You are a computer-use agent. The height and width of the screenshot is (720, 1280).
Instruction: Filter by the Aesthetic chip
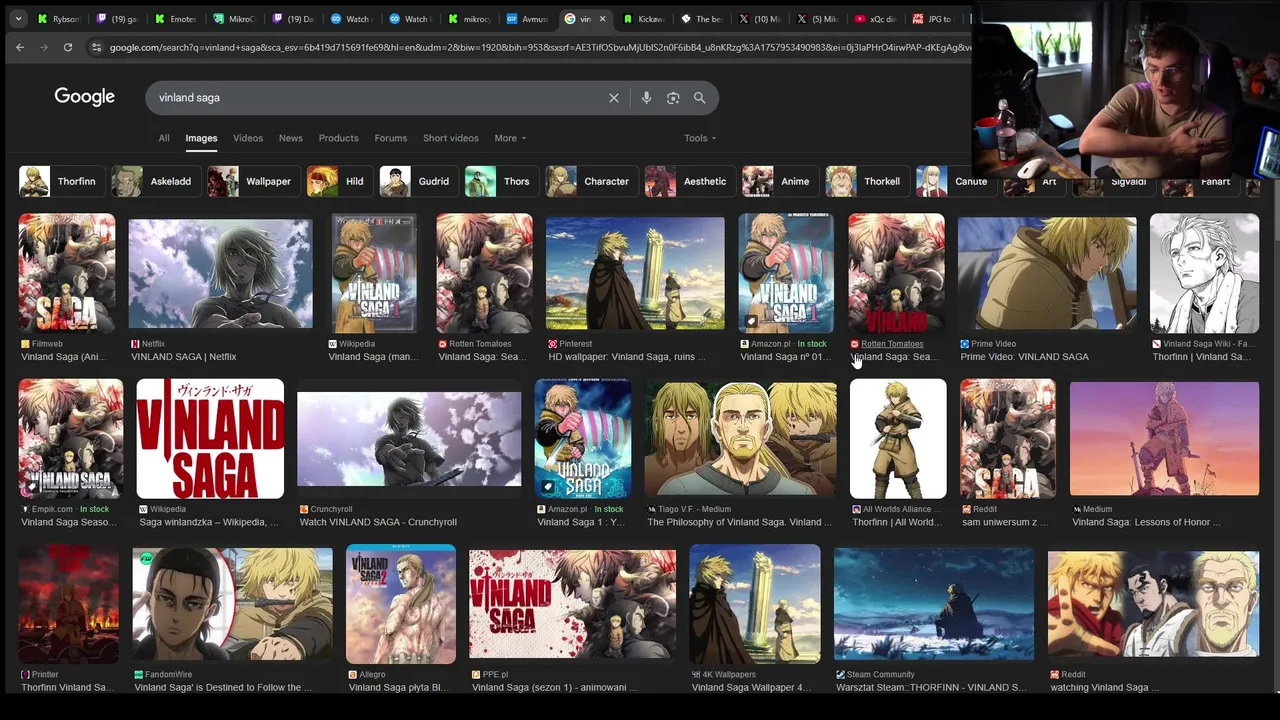point(688,181)
